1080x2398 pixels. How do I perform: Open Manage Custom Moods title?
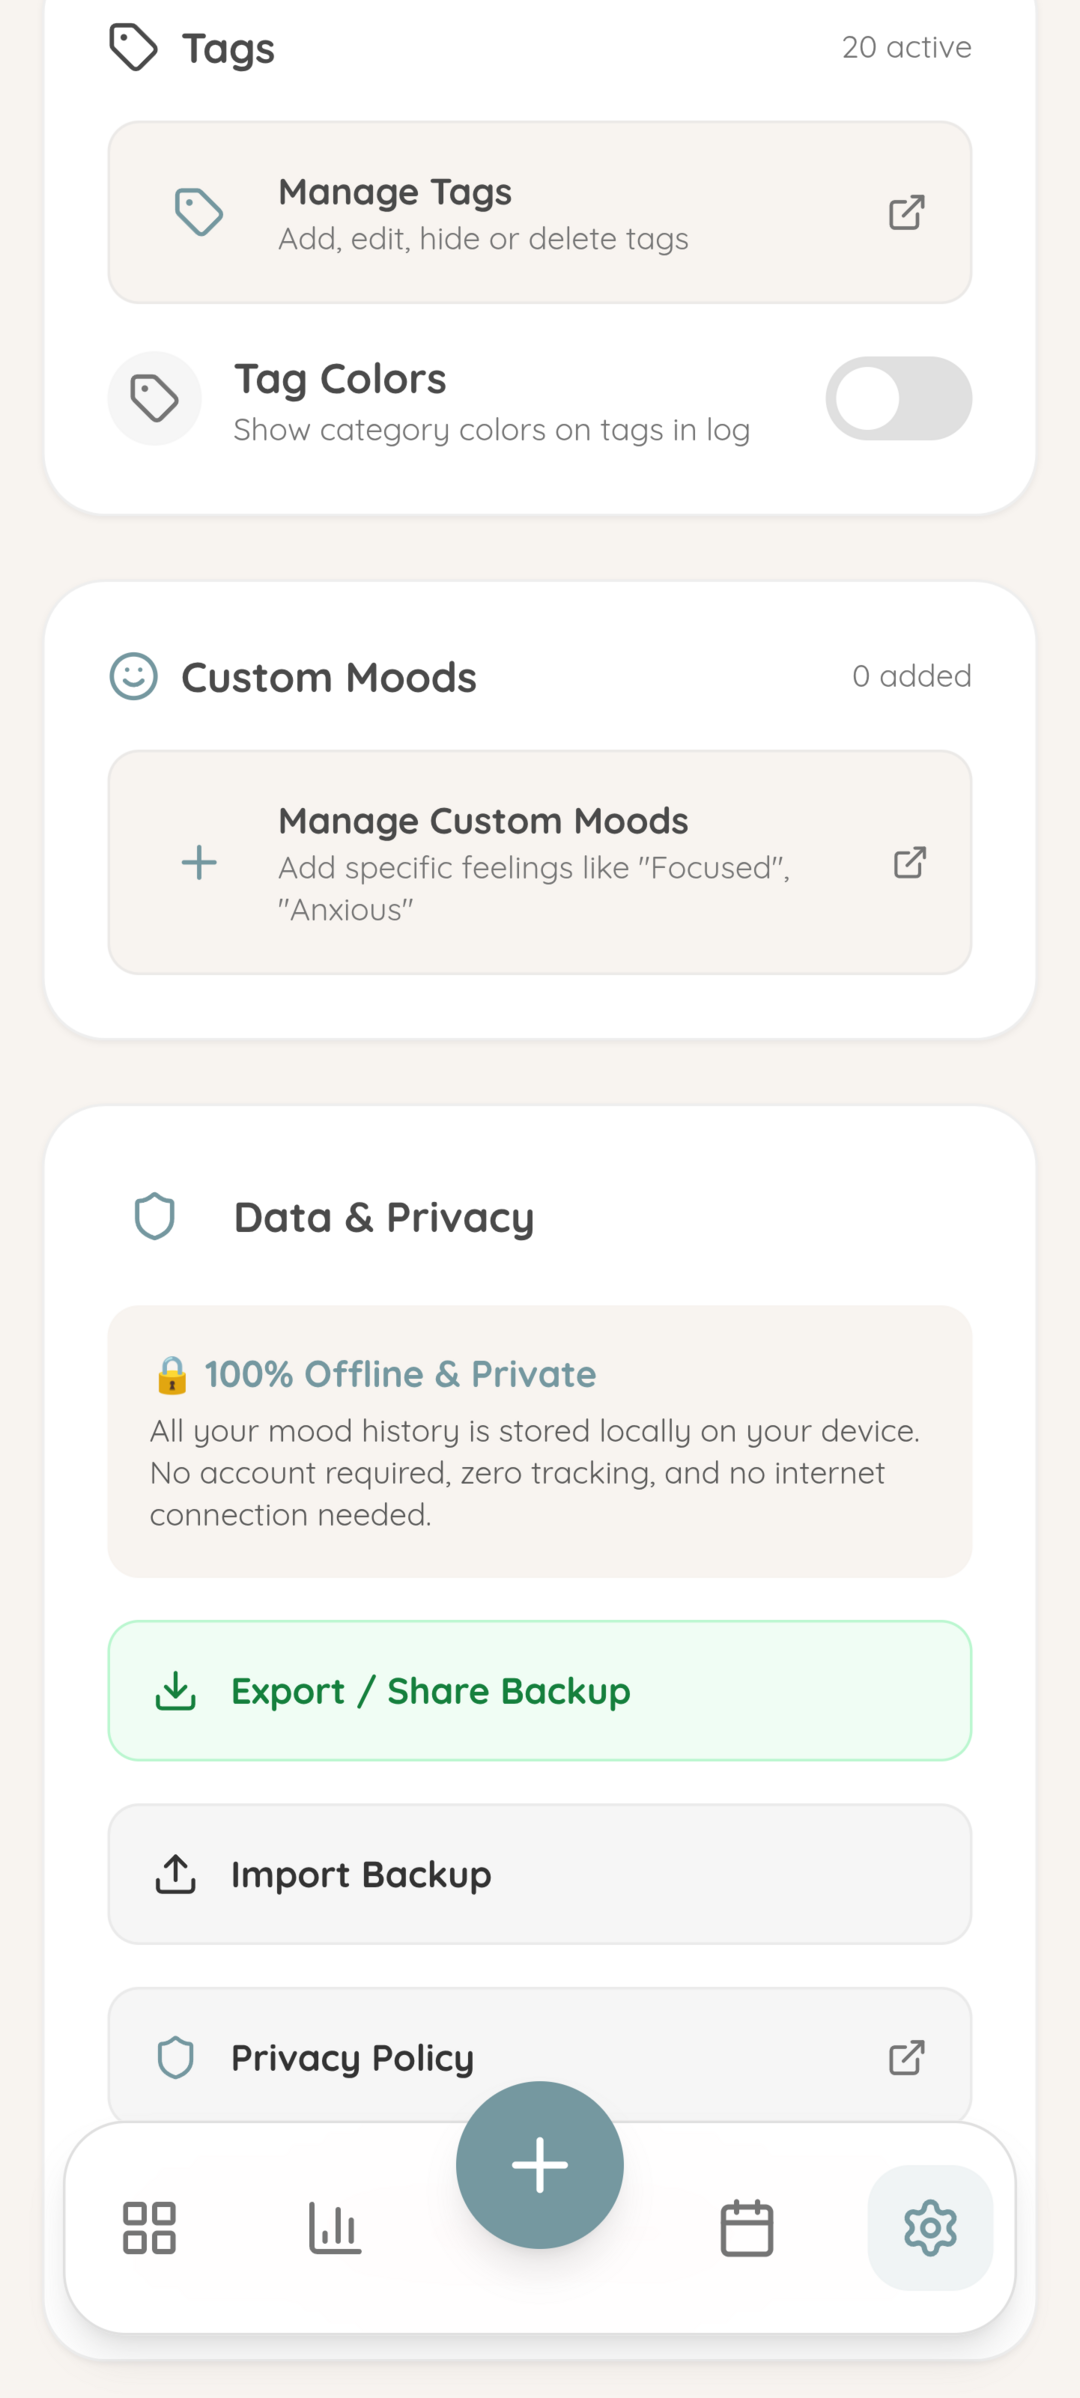point(483,821)
